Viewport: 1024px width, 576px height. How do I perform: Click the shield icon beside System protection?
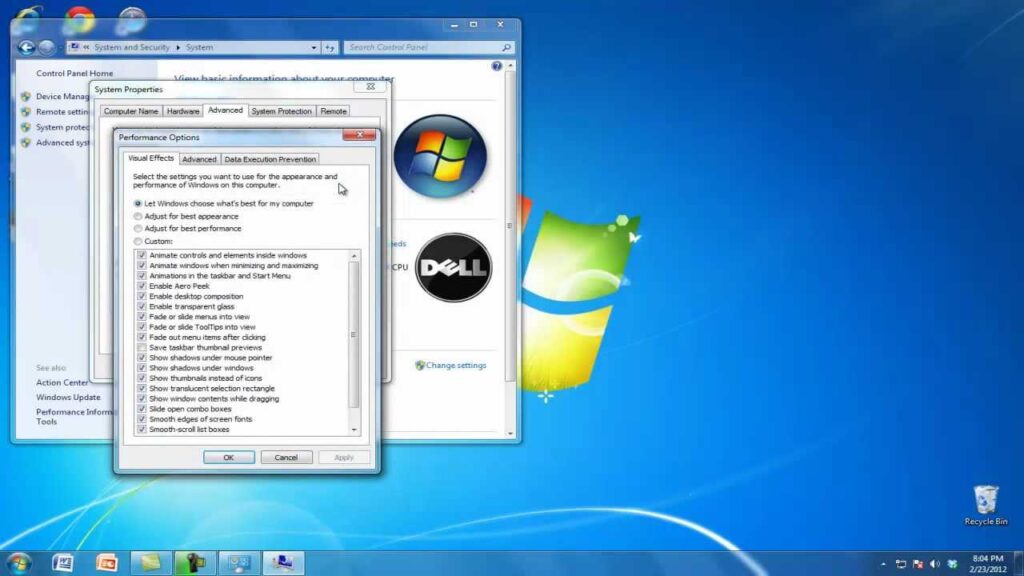coord(25,127)
